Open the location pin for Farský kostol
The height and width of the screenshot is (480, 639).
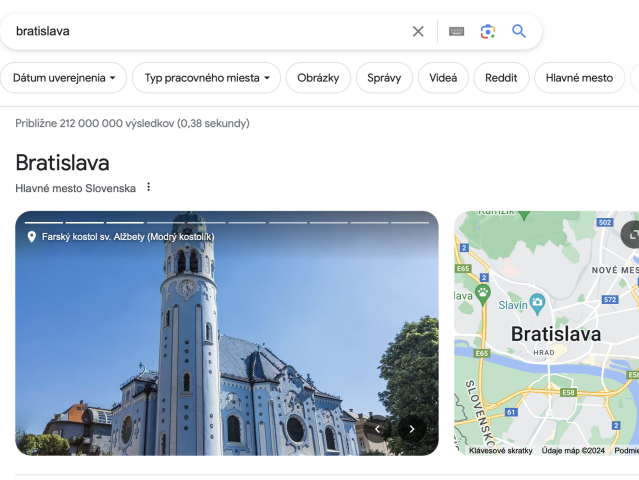click(x=32, y=237)
